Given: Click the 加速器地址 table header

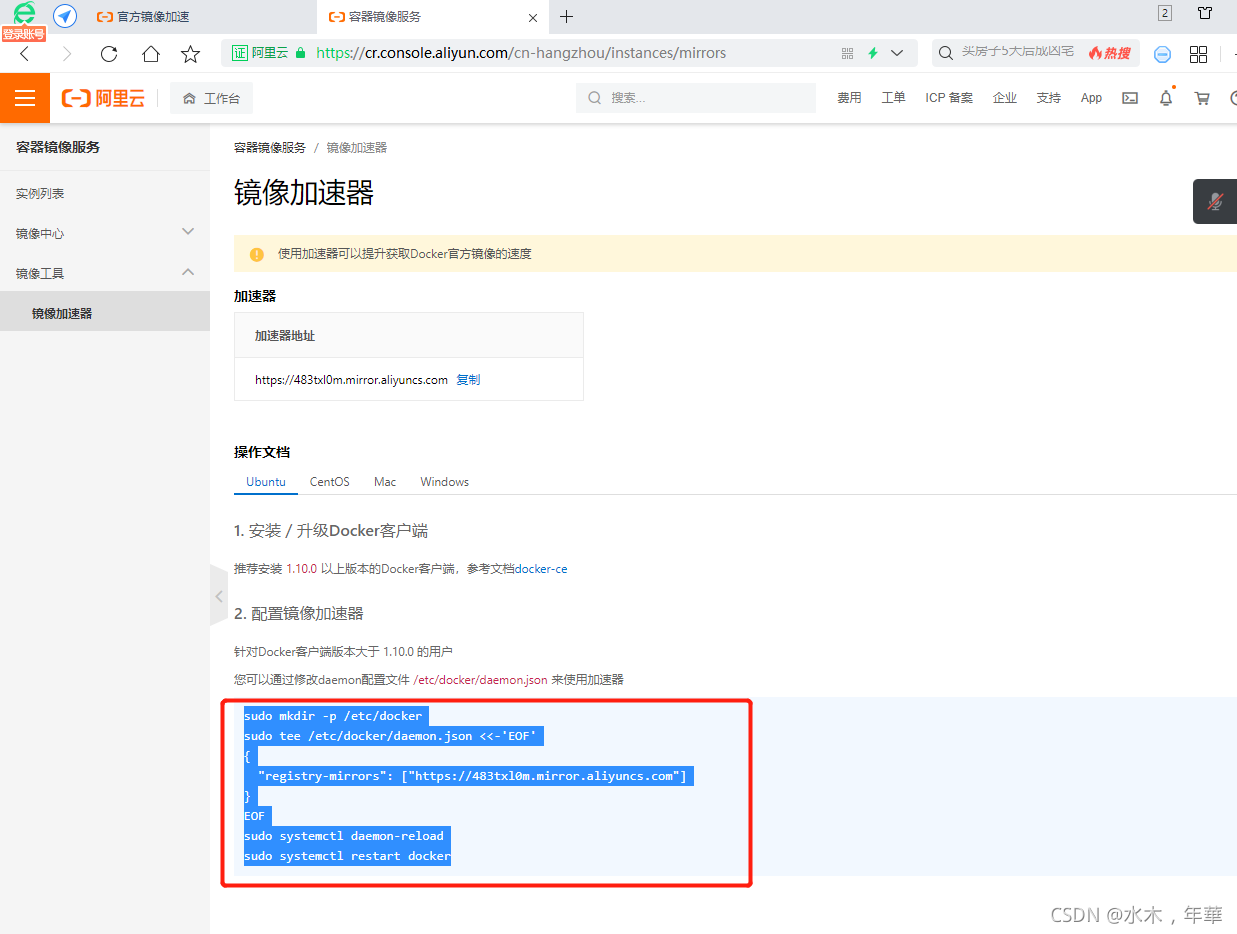Looking at the screenshot, I should click(285, 336).
